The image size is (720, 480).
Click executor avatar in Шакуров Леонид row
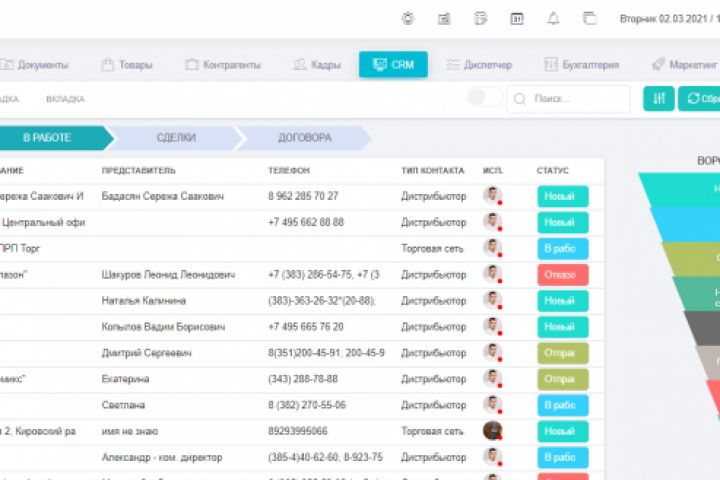coord(493,274)
